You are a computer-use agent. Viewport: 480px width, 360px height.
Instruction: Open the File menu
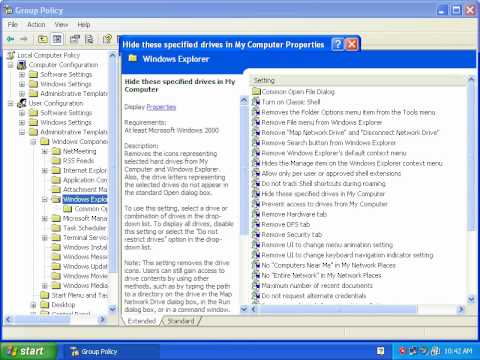[13, 25]
